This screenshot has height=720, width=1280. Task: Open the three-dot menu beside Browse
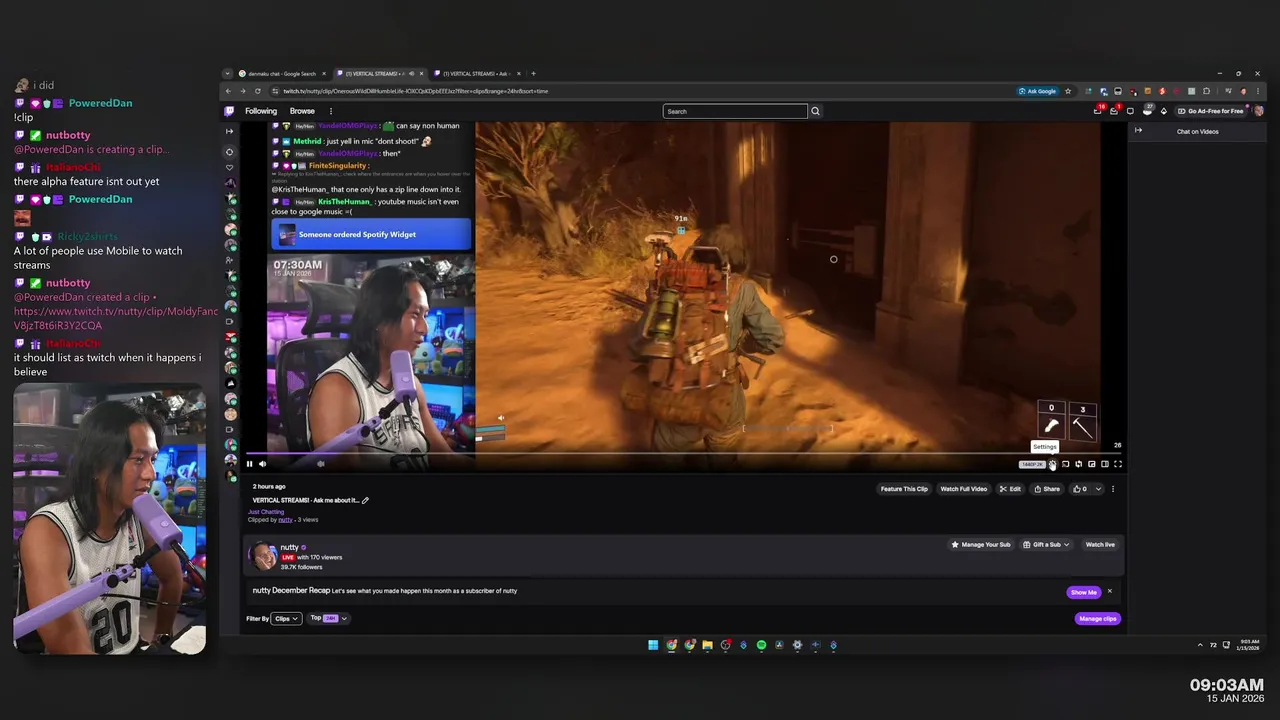[x=330, y=111]
